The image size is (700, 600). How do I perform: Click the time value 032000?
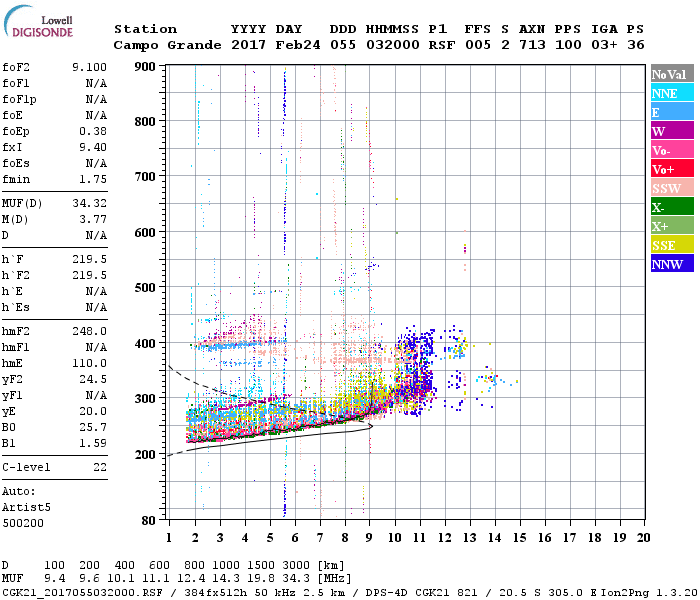pyautogui.click(x=393, y=45)
